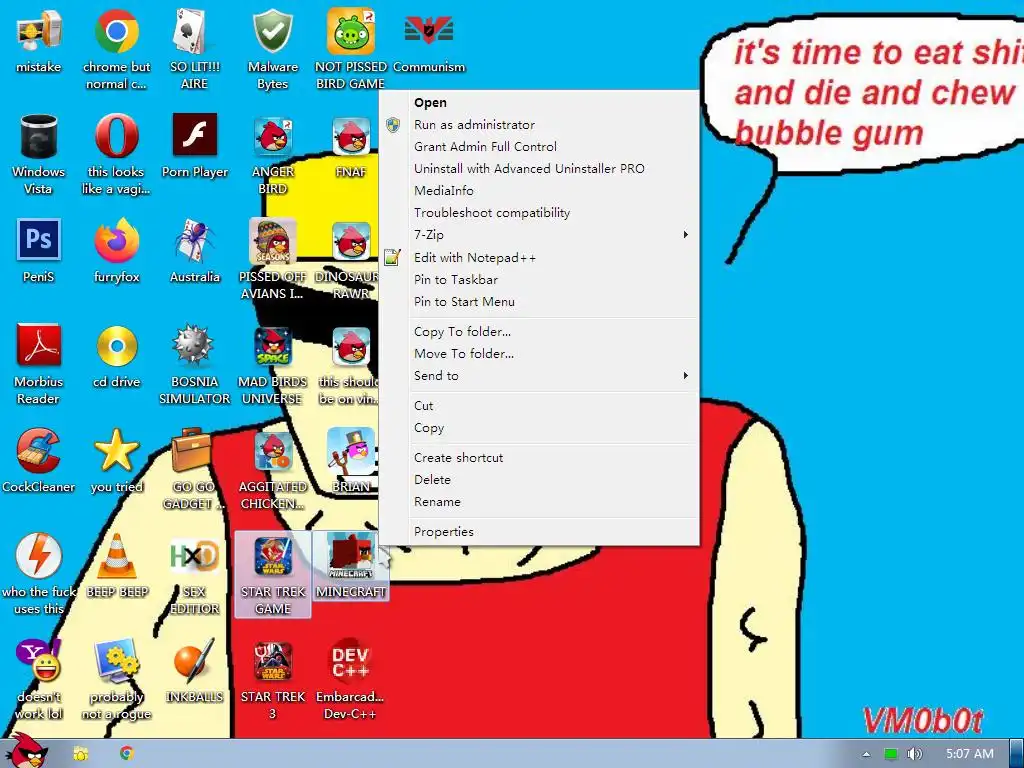Expand the 'Send to' submenu
The height and width of the screenshot is (768, 1024).
point(539,376)
